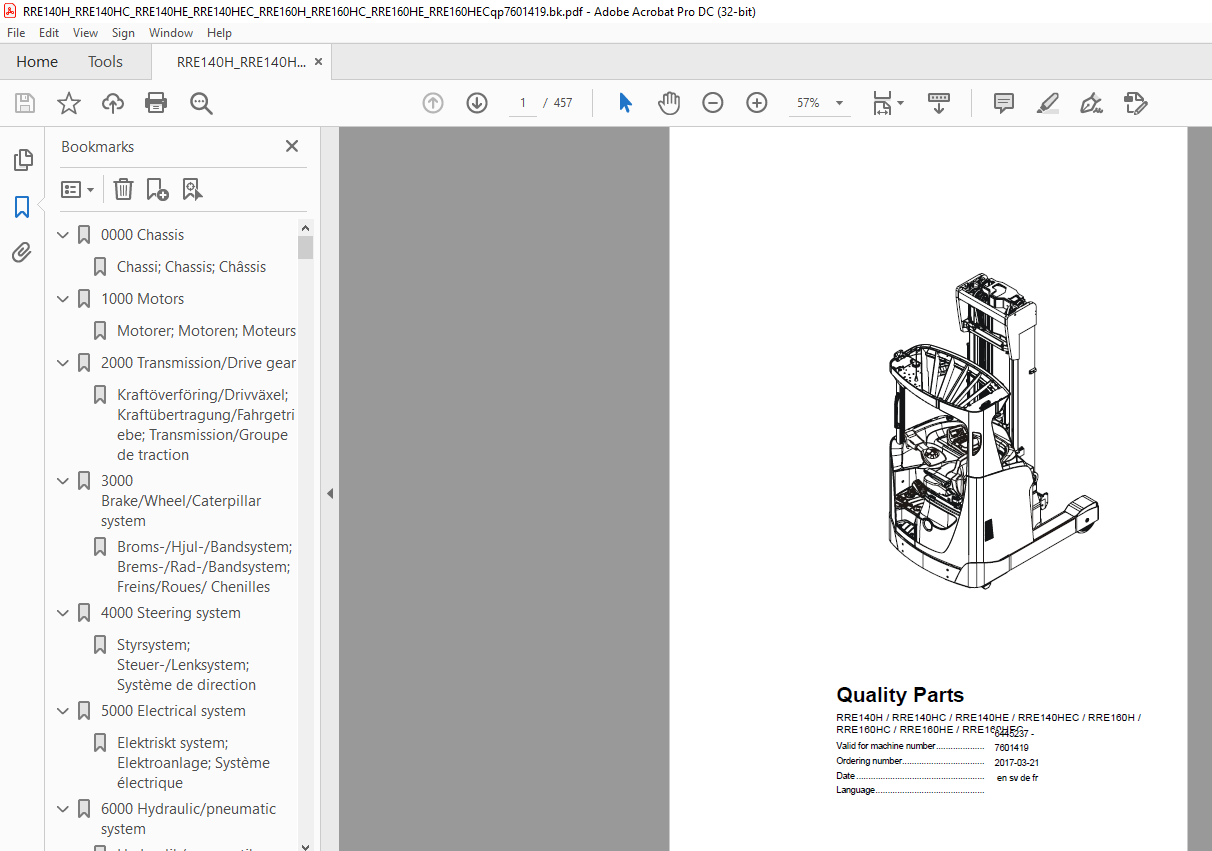Collapse the 0000 Chassis bookmark
Viewport: 1212px width, 851px height.
pyautogui.click(x=63, y=235)
